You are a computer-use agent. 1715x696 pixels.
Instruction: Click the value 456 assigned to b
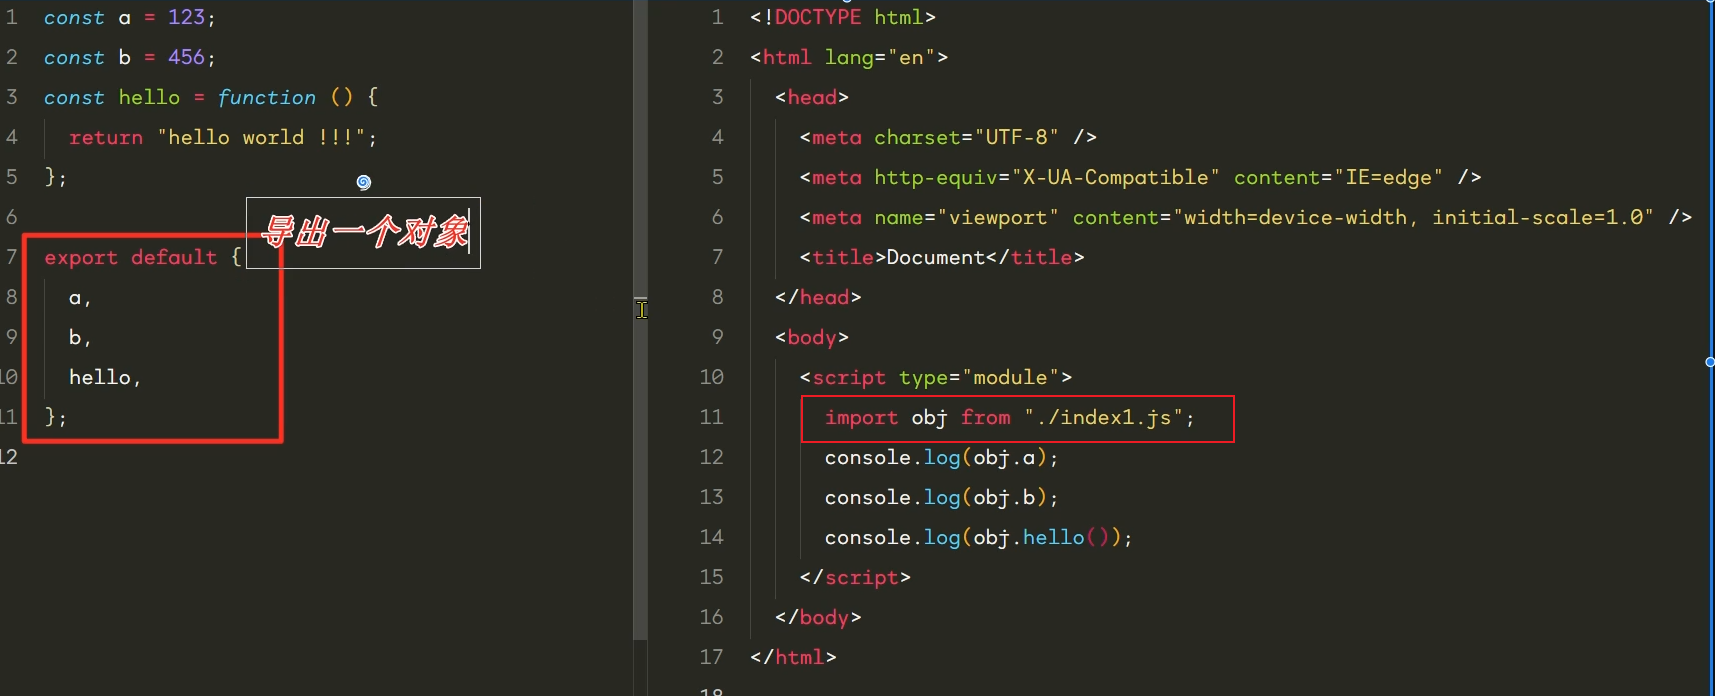[x=186, y=57]
